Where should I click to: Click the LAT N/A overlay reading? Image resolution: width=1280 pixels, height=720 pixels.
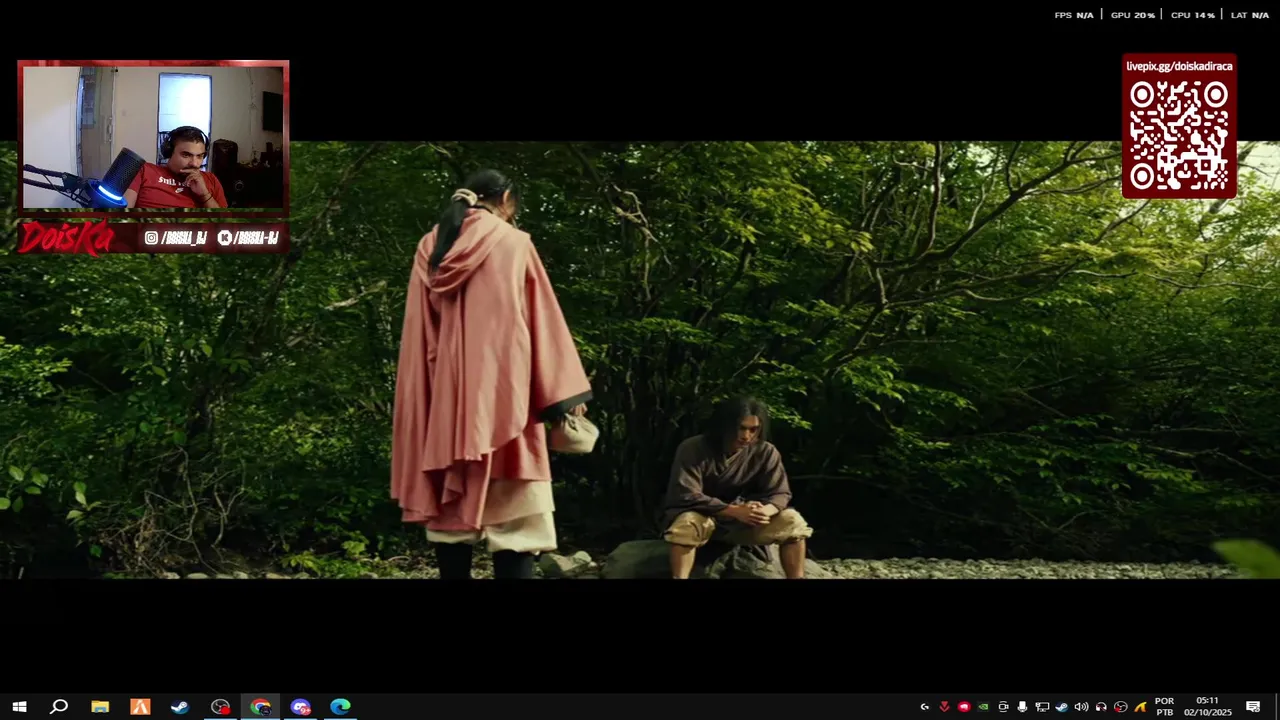(1250, 15)
